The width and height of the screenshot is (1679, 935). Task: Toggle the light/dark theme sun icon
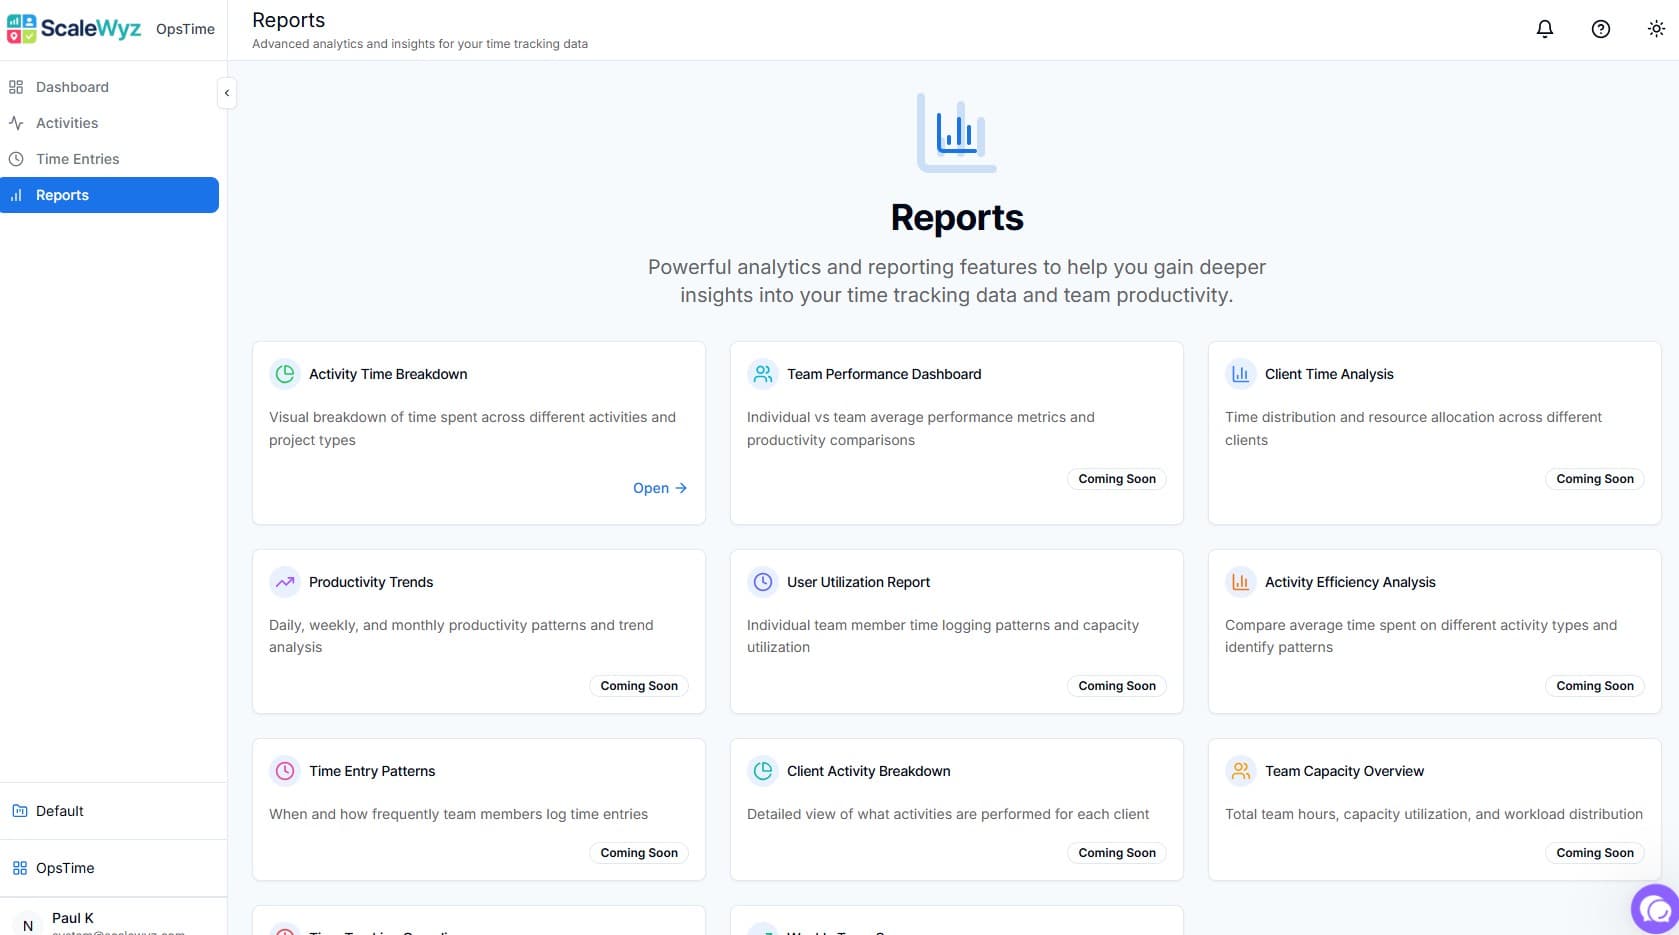1656,29
